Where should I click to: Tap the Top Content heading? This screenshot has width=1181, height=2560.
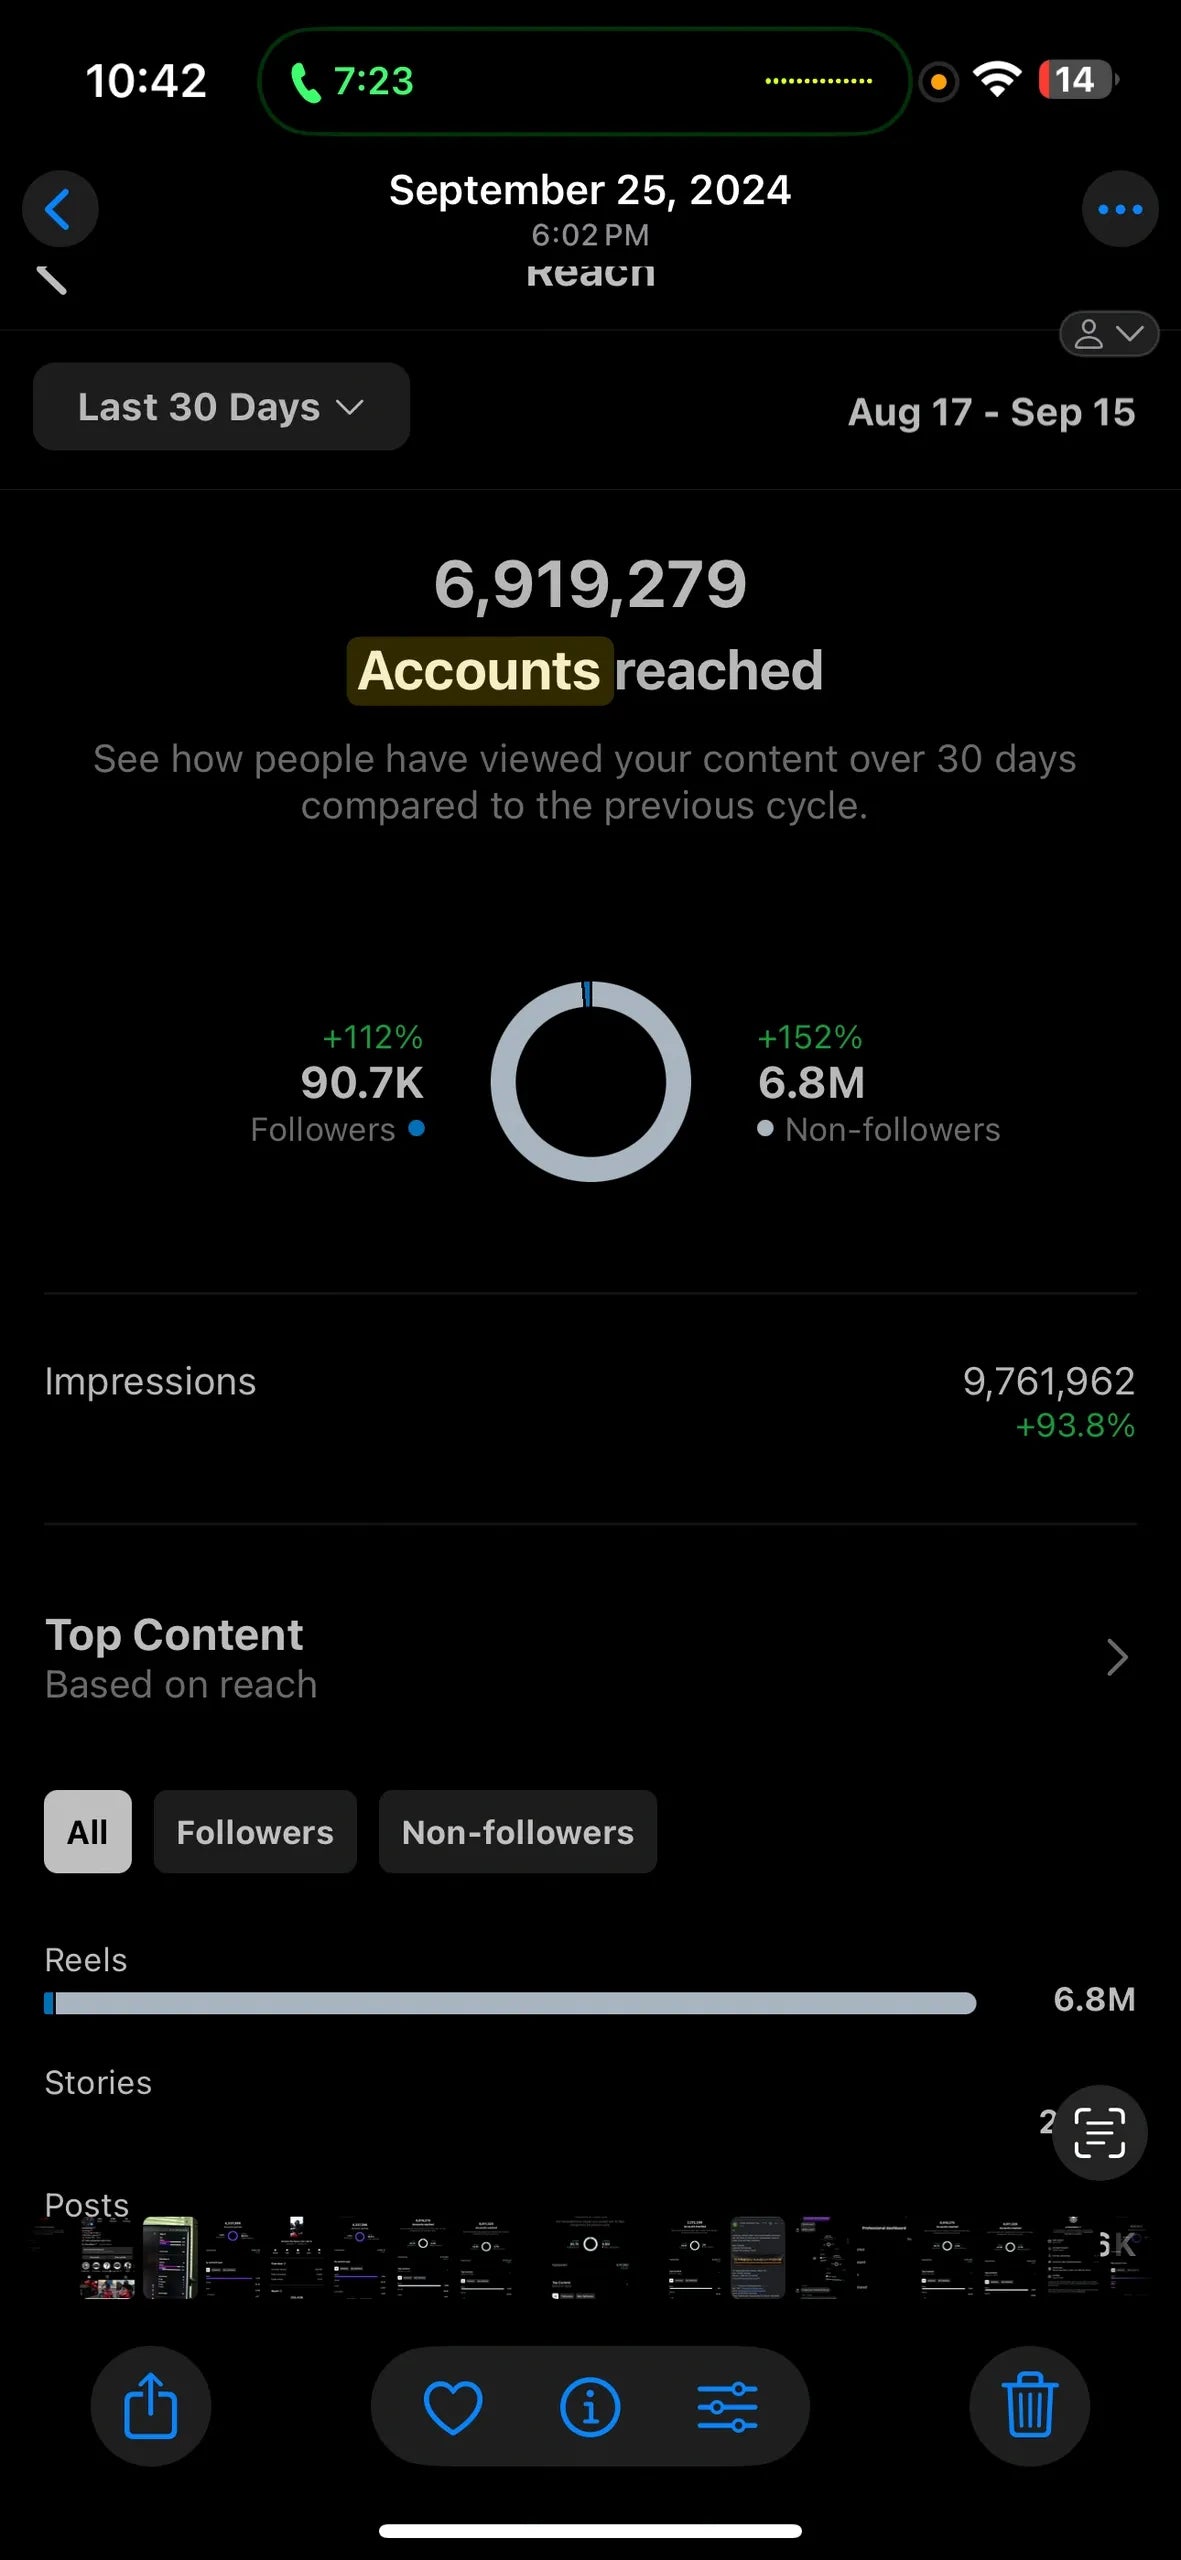[x=174, y=1635]
